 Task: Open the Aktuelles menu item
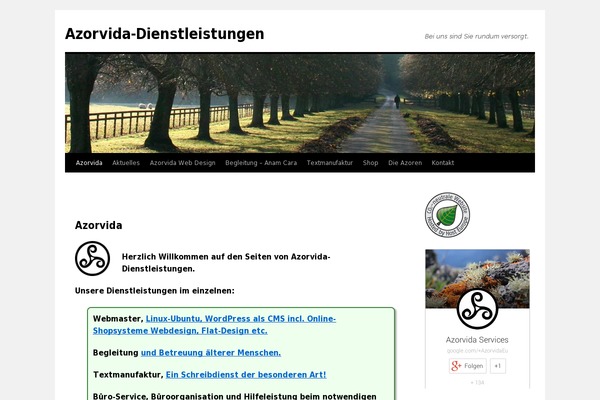pos(126,163)
